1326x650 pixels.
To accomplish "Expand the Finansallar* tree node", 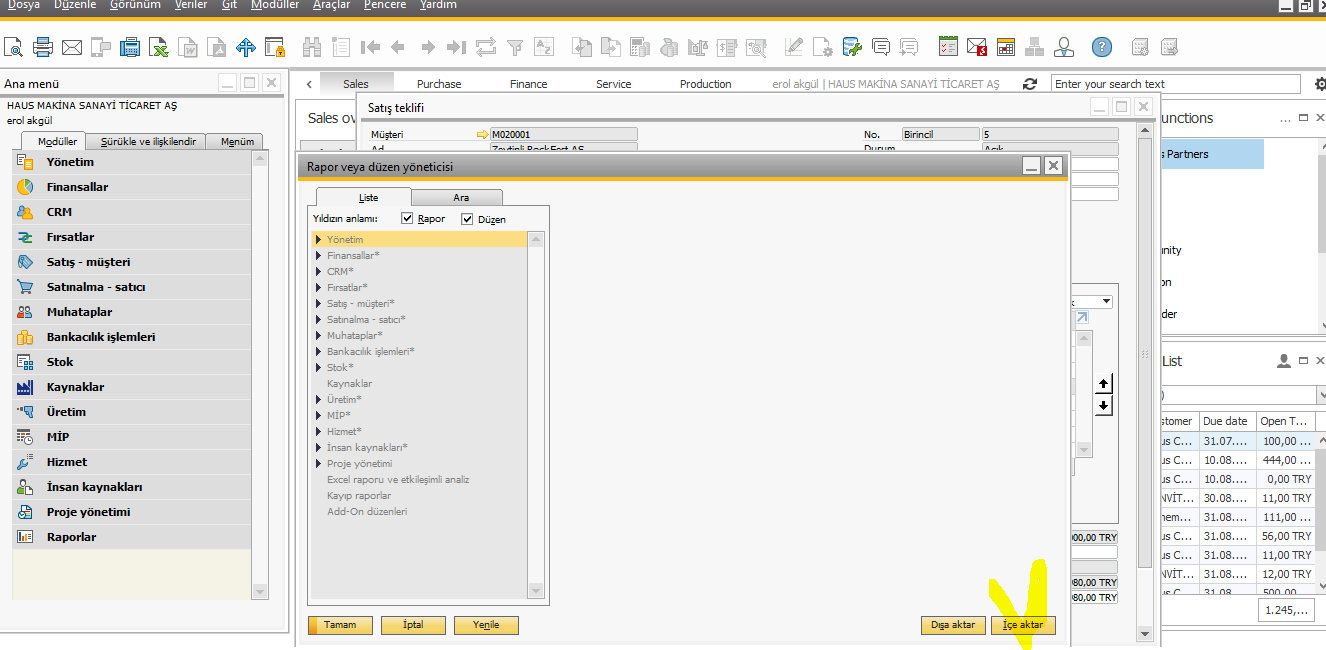I will click(x=318, y=256).
